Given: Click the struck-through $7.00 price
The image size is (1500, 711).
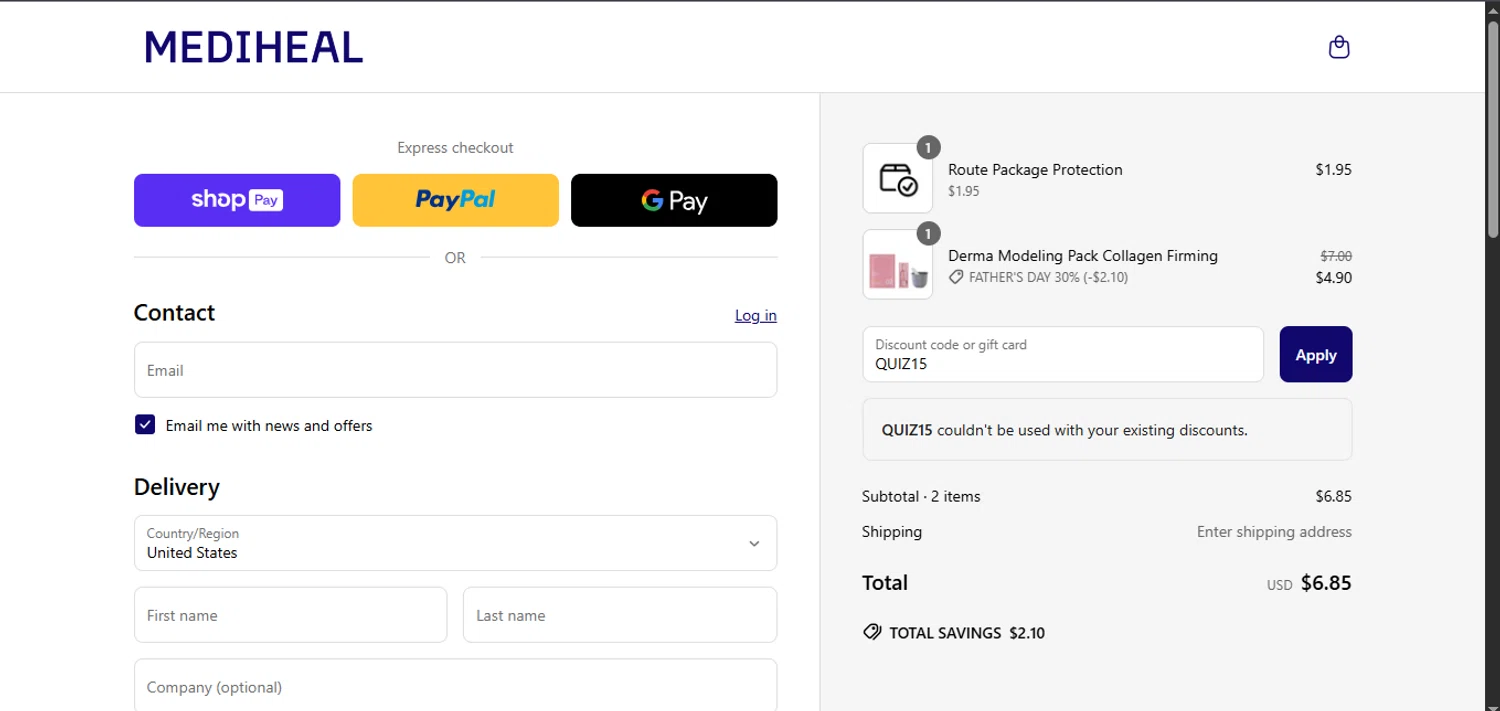Looking at the screenshot, I should click(1336, 256).
